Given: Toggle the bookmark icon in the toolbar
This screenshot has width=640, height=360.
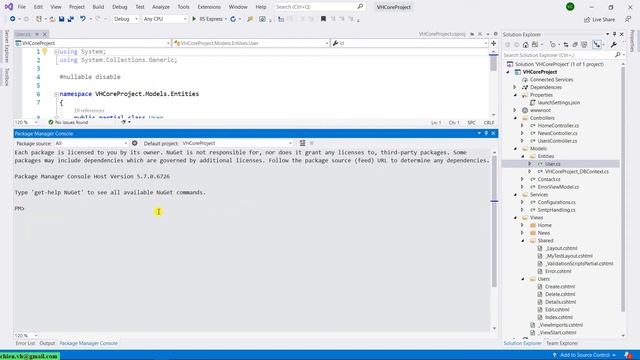Looking at the screenshot, I should point(323,19).
